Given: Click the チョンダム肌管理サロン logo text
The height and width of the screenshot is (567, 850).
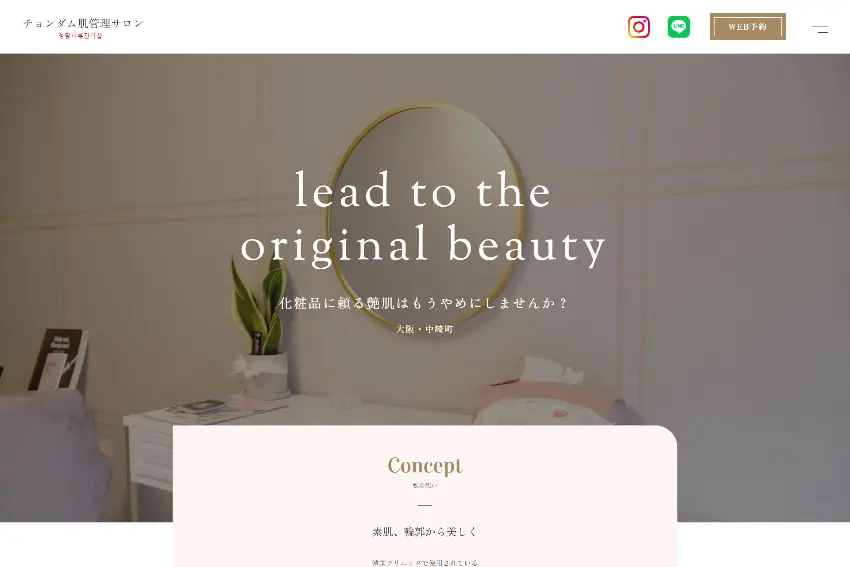Looking at the screenshot, I should pyautogui.click(x=83, y=23).
